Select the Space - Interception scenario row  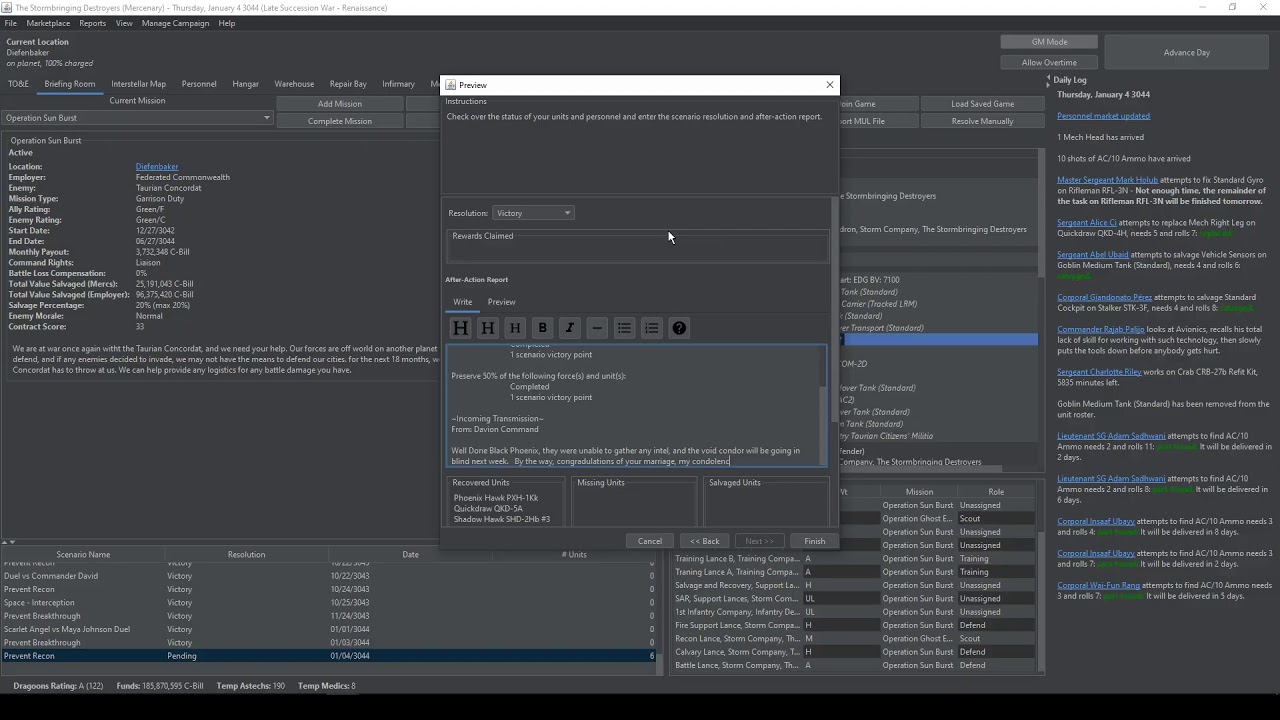[329, 603]
